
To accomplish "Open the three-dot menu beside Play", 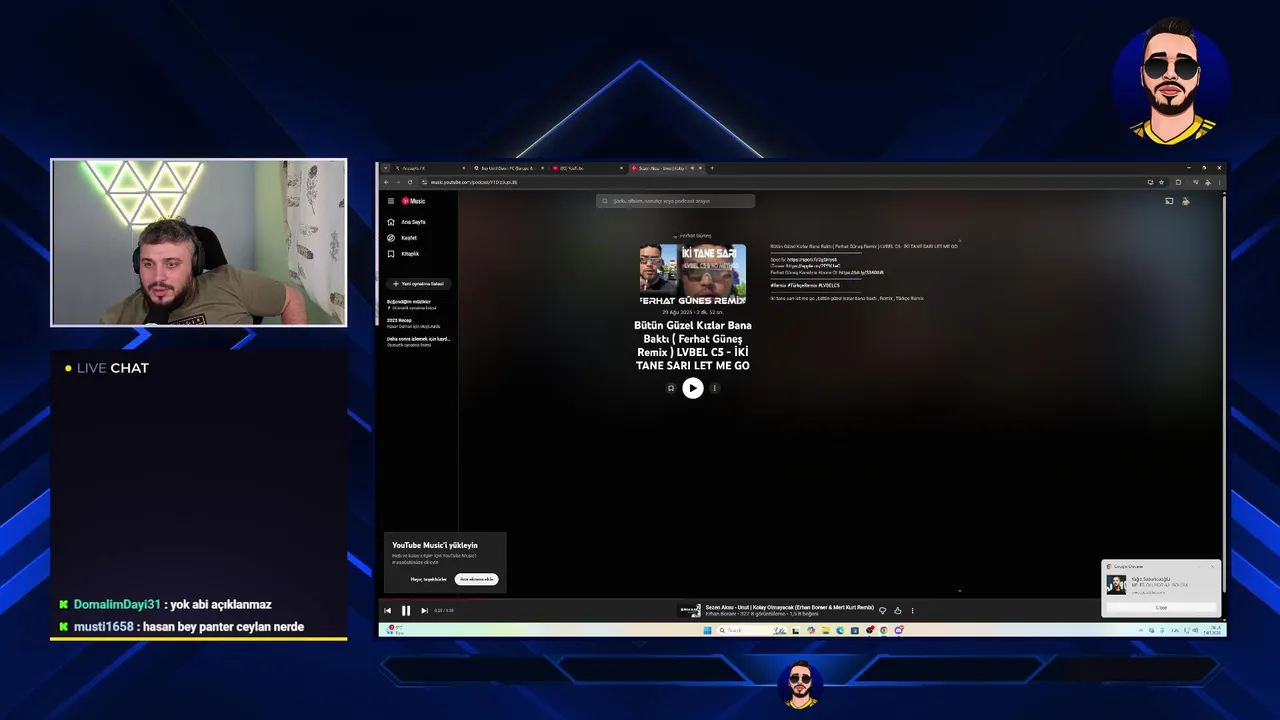I will (x=714, y=388).
